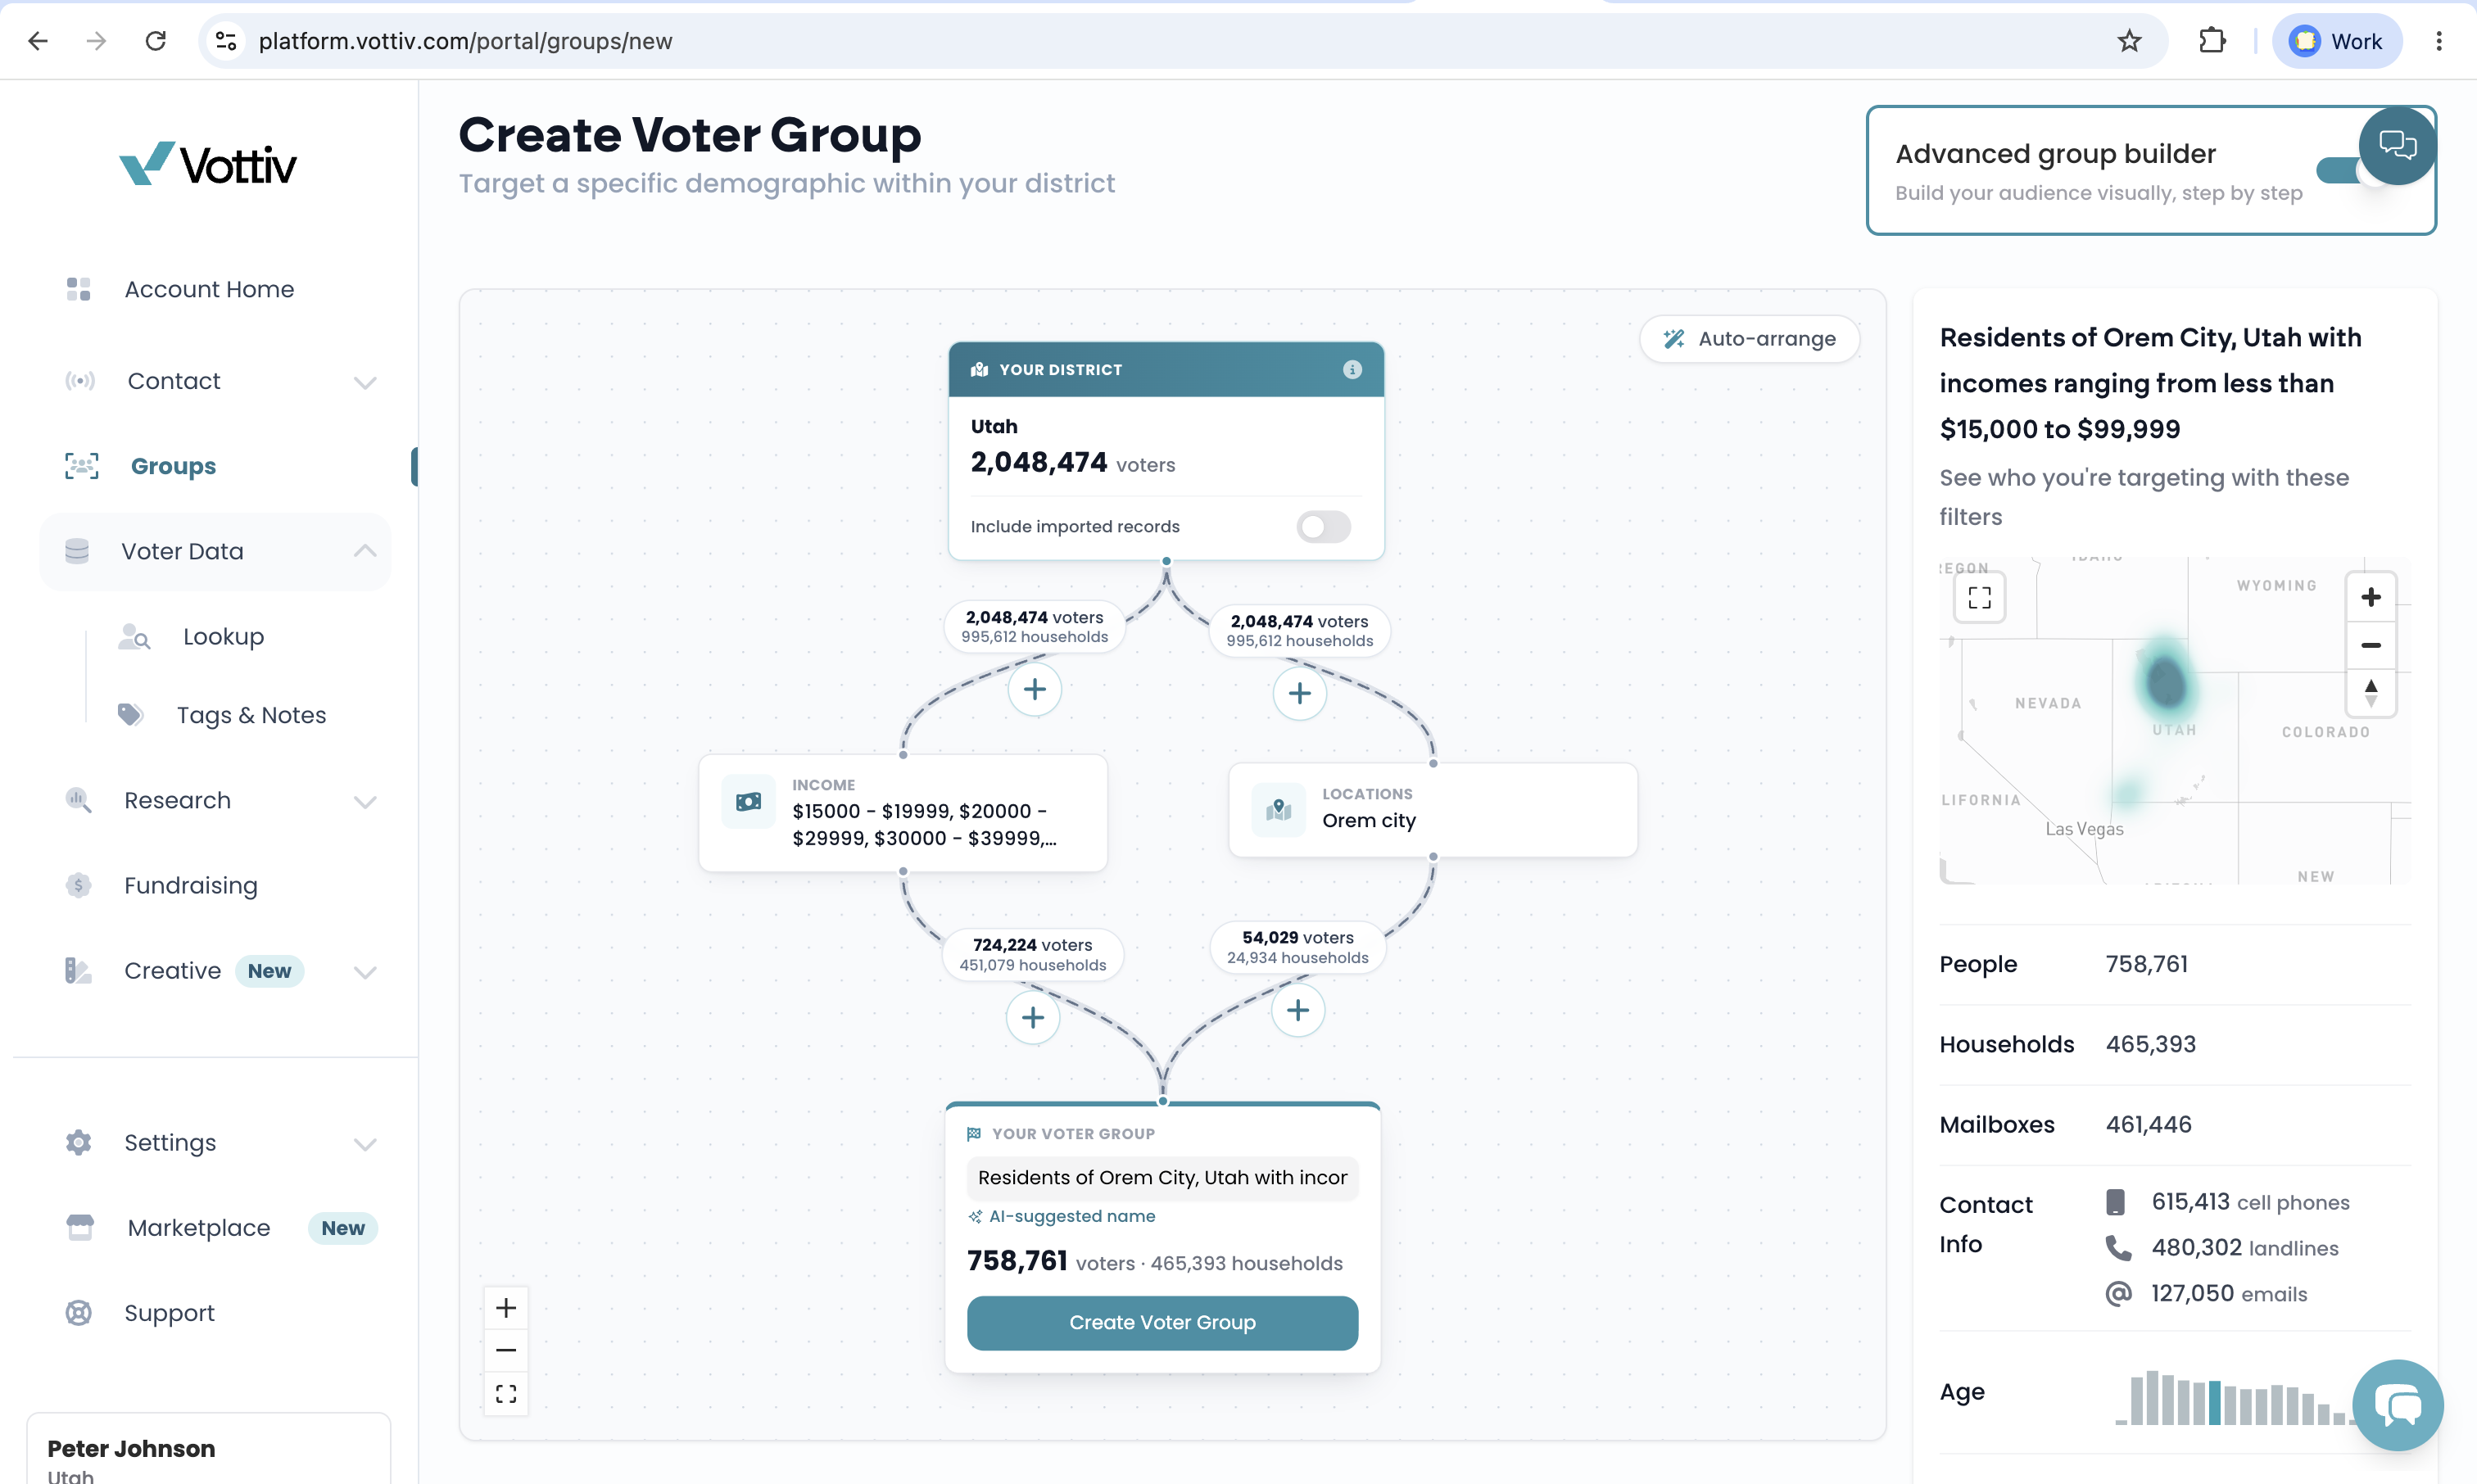Zoom in on the Utah map
This screenshot has width=2477, height=1484.
pyautogui.click(x=2370, y=597)
